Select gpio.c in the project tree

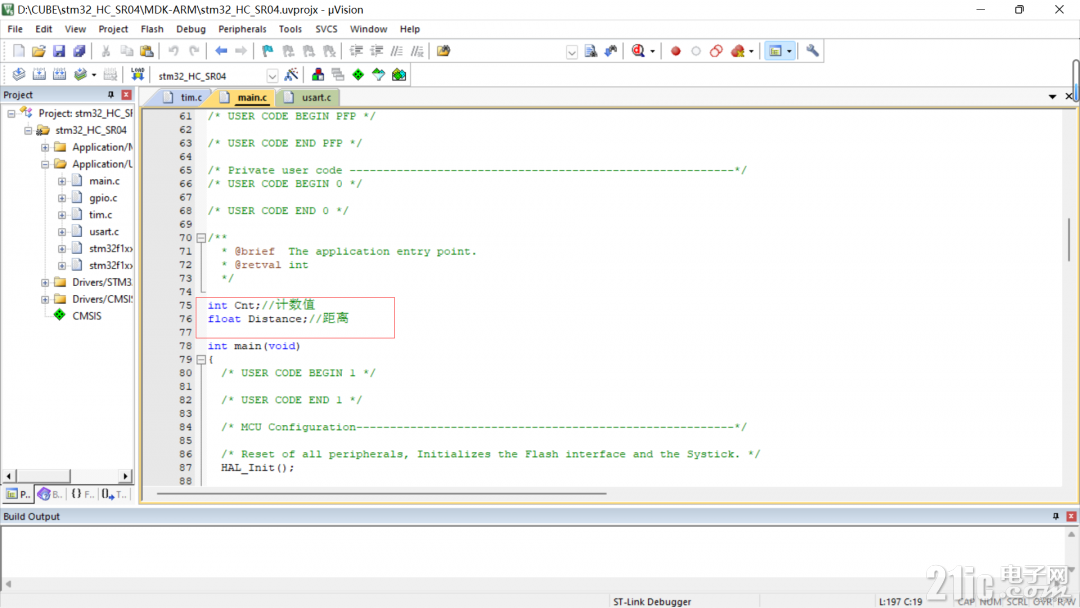103,198
